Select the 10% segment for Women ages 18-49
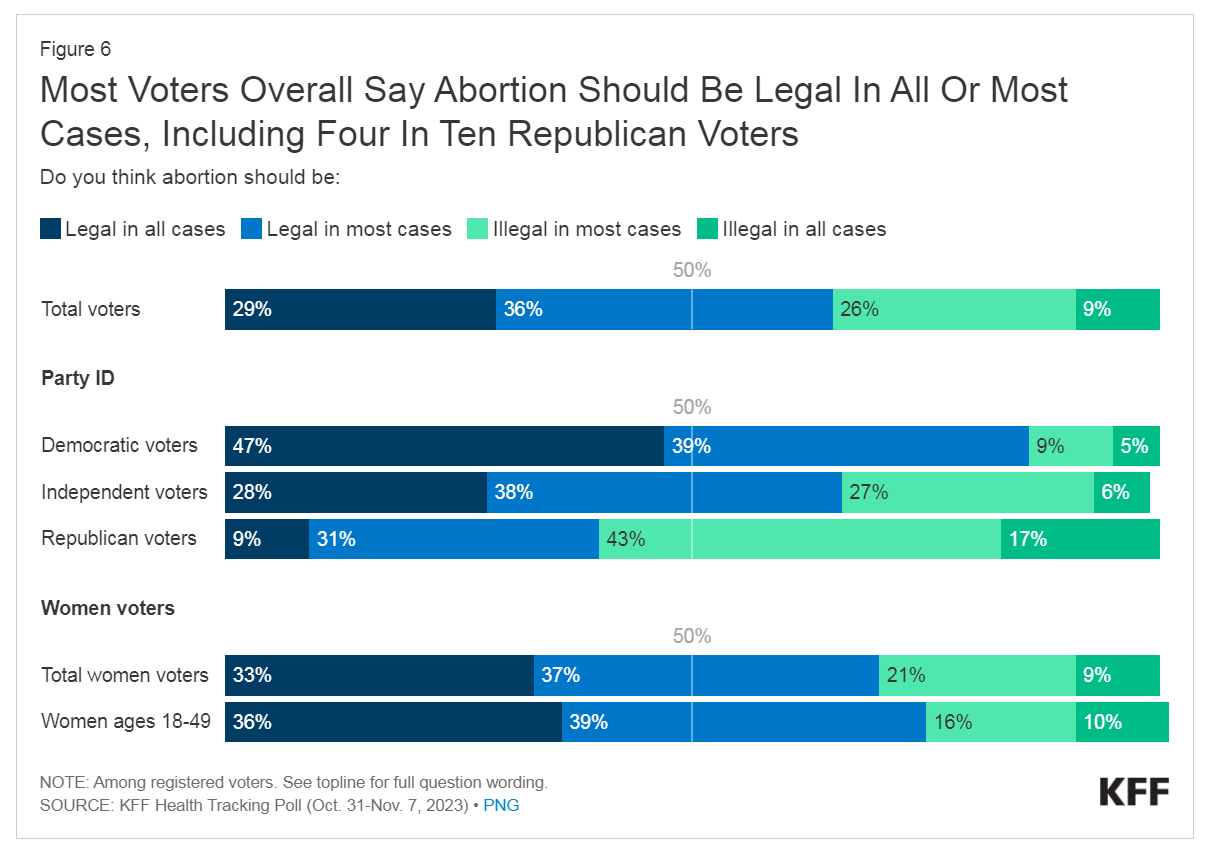The width and height of the screenshot is (1219, 852). (1122, 722)
